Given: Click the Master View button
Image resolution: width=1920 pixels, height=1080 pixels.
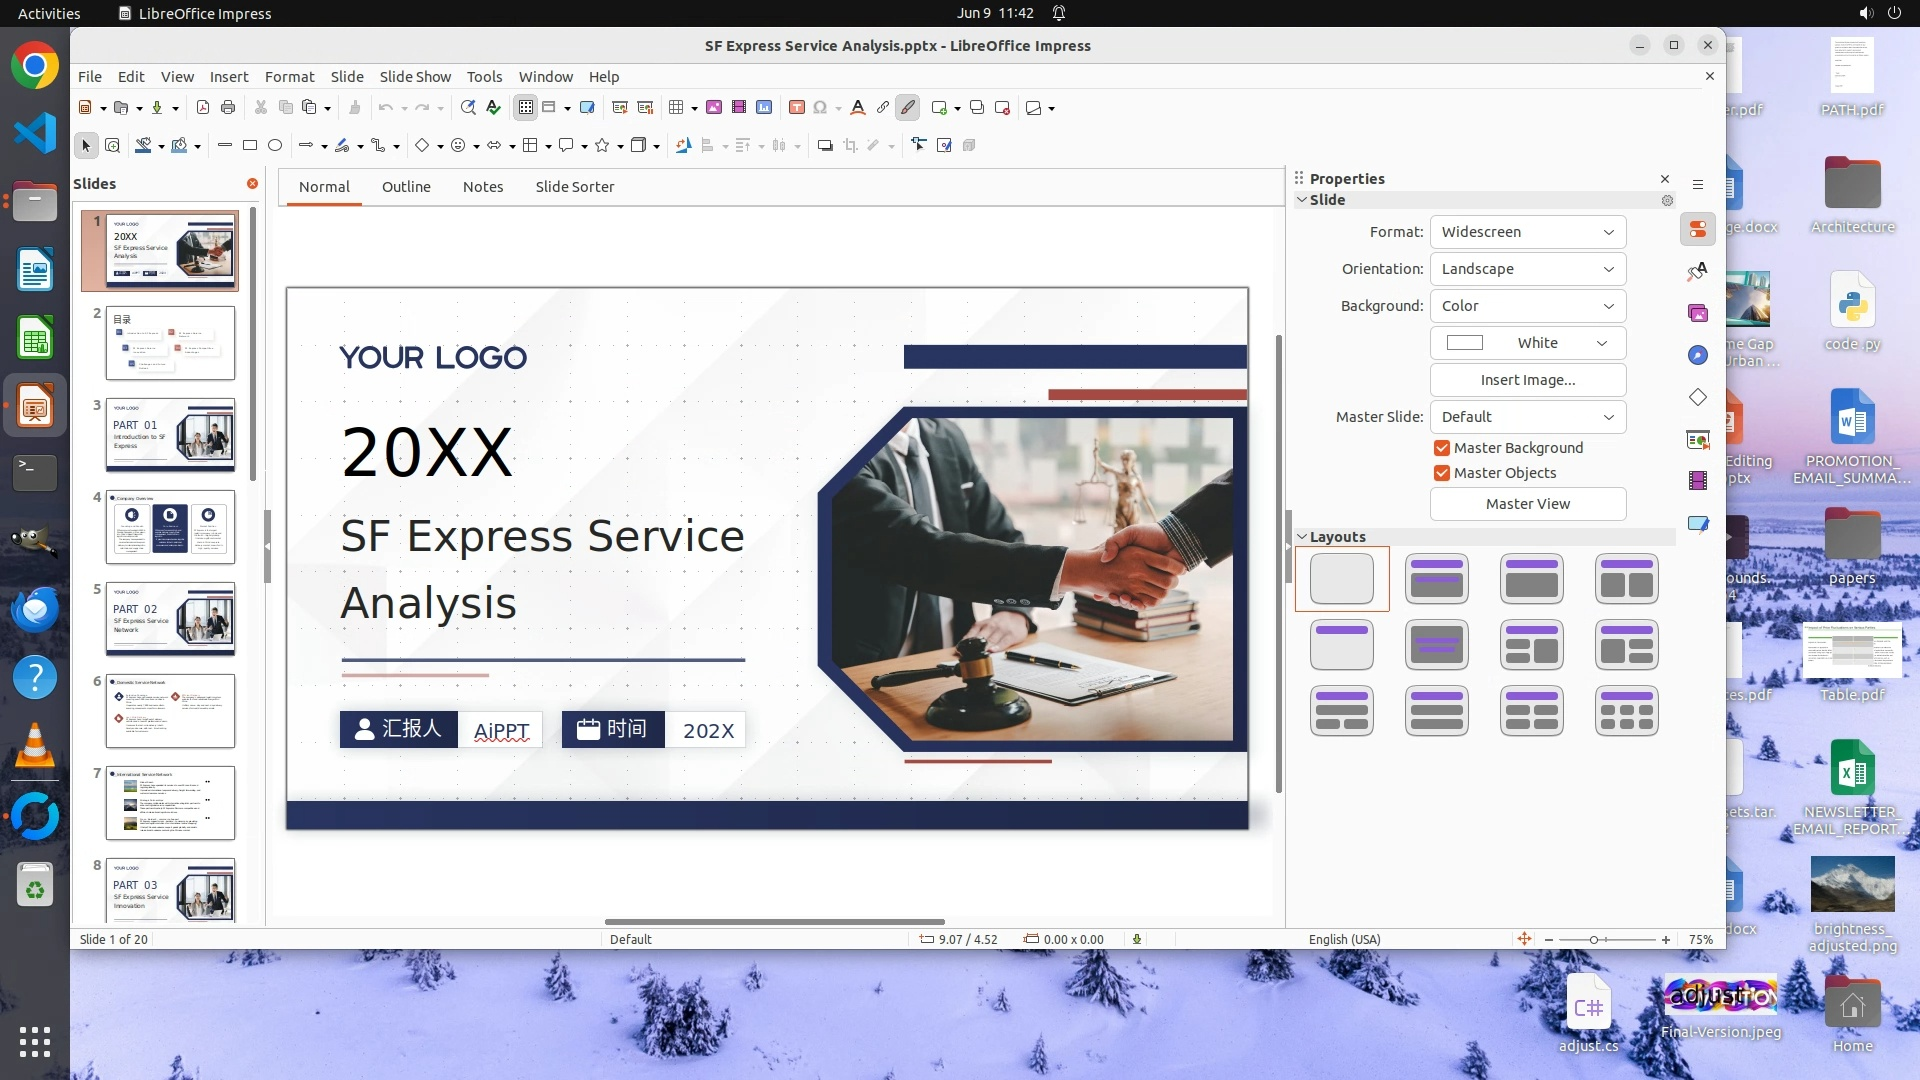Looking at the screenshot, I should coord(1527,504).
